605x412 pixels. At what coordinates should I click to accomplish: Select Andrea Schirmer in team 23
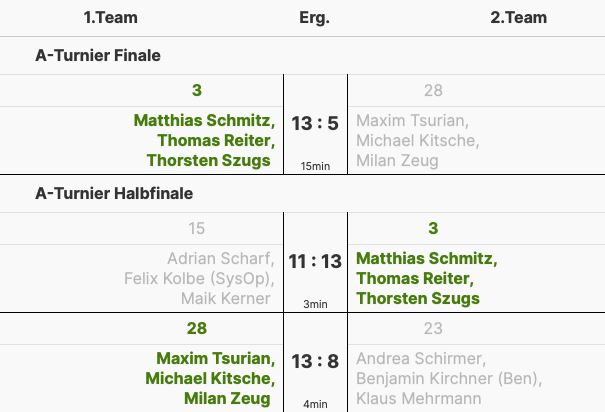coord(421,359)
